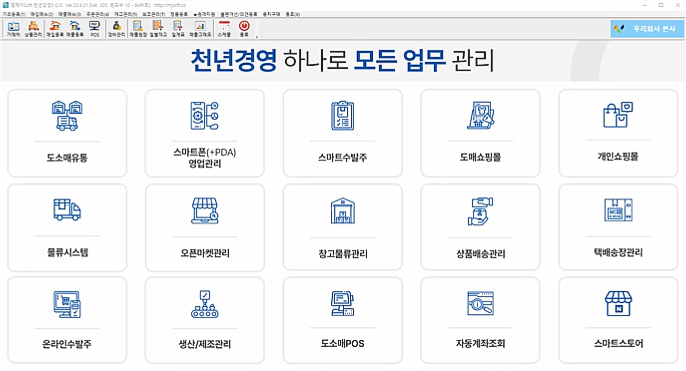Open the 도소매유통 tile
The image size is (686, 371).
point(67,133)
